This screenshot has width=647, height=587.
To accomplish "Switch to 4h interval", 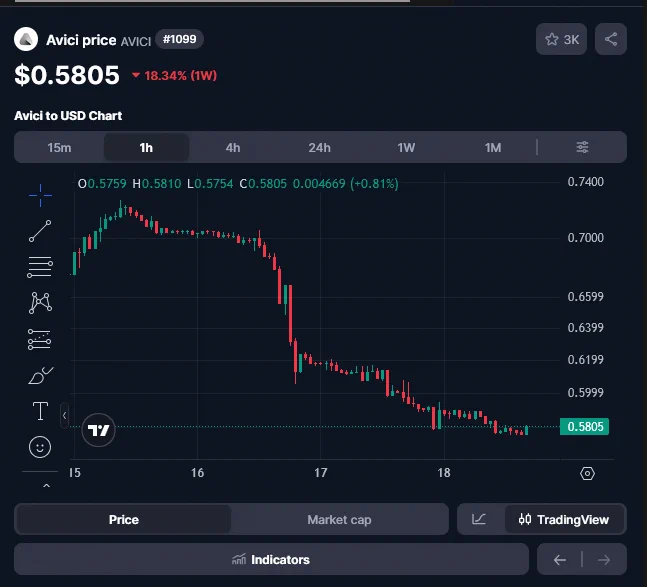I will tap(233, 147).
